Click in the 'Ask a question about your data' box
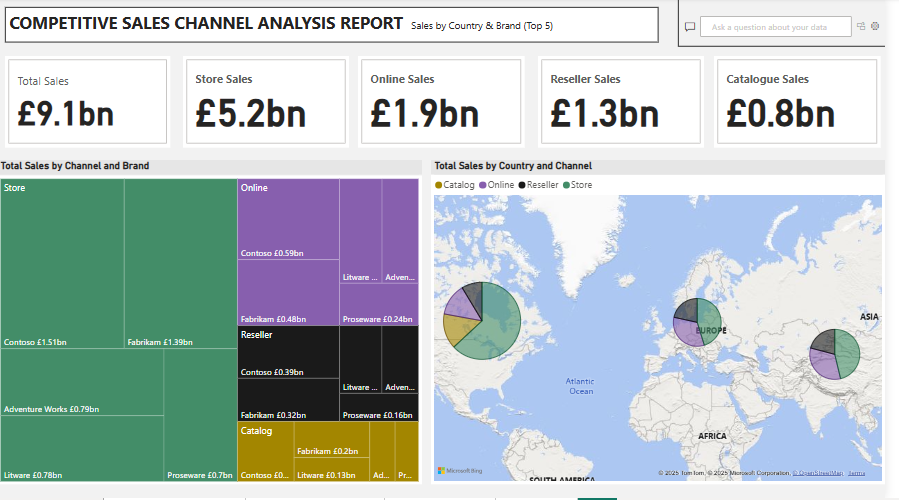The image size is (899, 500). coord(775,27)
